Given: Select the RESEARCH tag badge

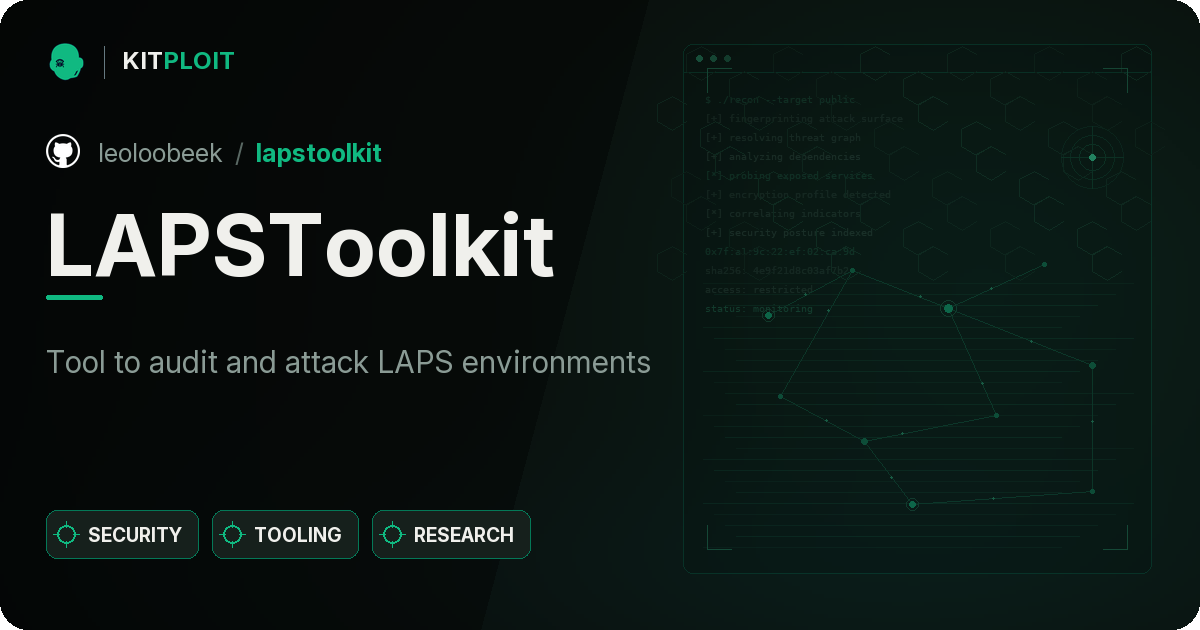Looking at the screenshot, I should coord(451,535).
